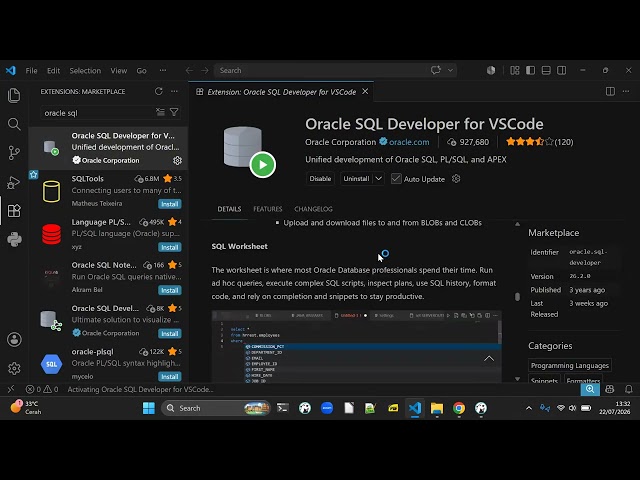Open the Explorer view in activity bar

coord(14,95)
